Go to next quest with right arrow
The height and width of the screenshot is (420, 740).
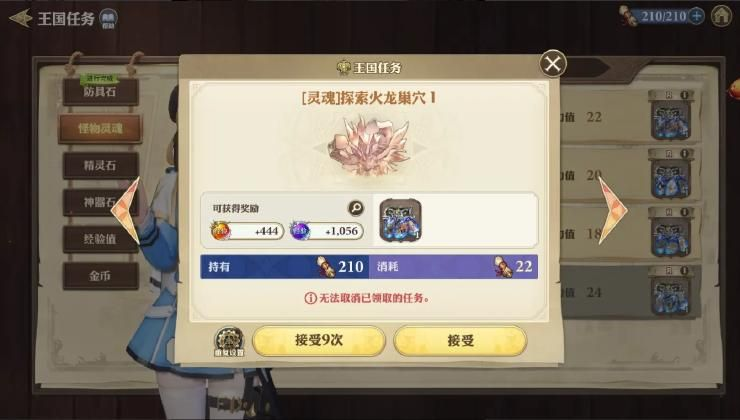tap(613, 210)
